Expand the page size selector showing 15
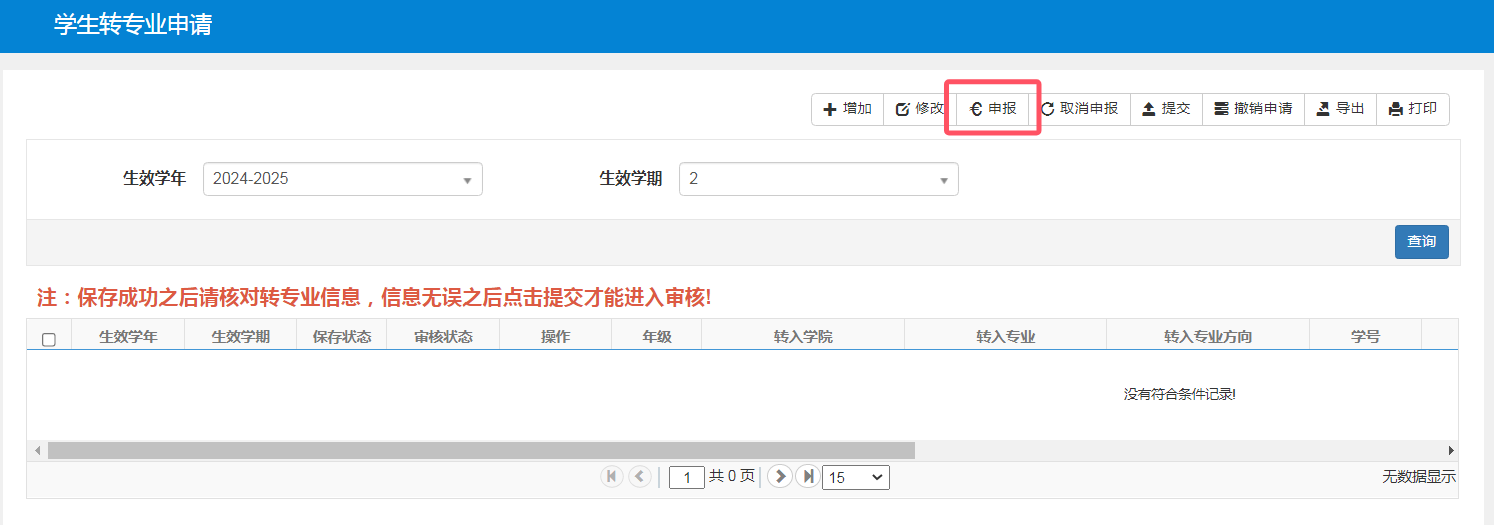The width and height of the screenshot is (1494, 525). click(855, 478)
